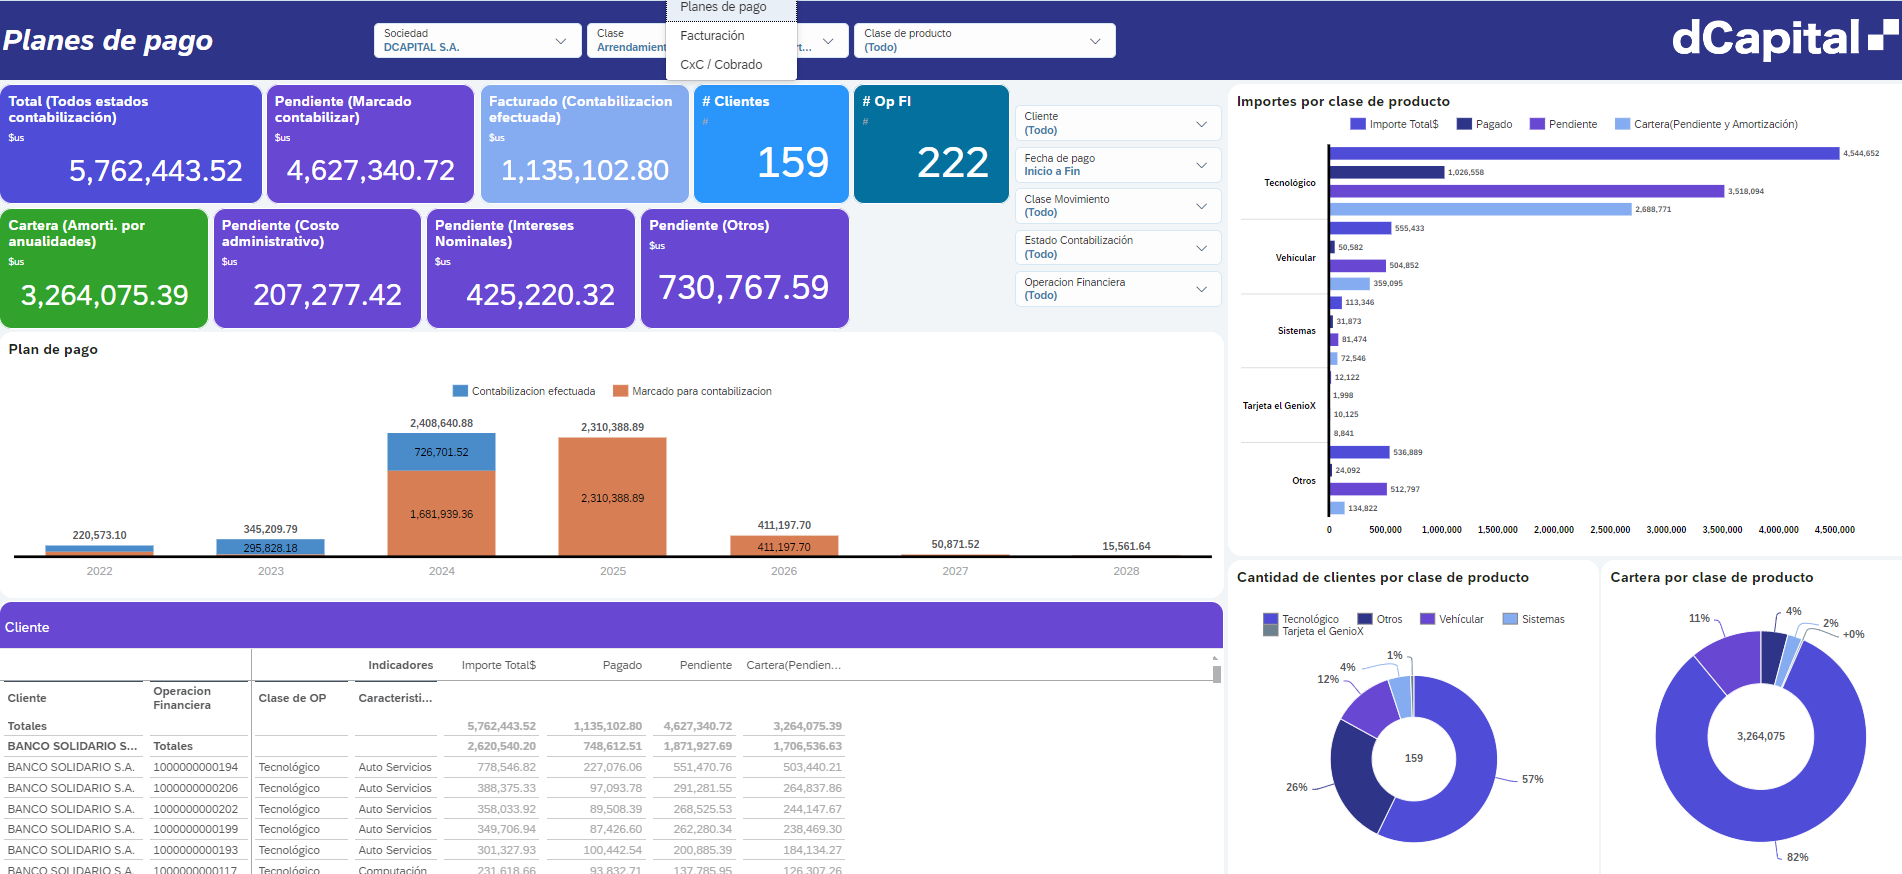Click the Sistemas legend swatch in donut chart
The height and width of the screenshot is (874, 1902).
(1510, 619)
